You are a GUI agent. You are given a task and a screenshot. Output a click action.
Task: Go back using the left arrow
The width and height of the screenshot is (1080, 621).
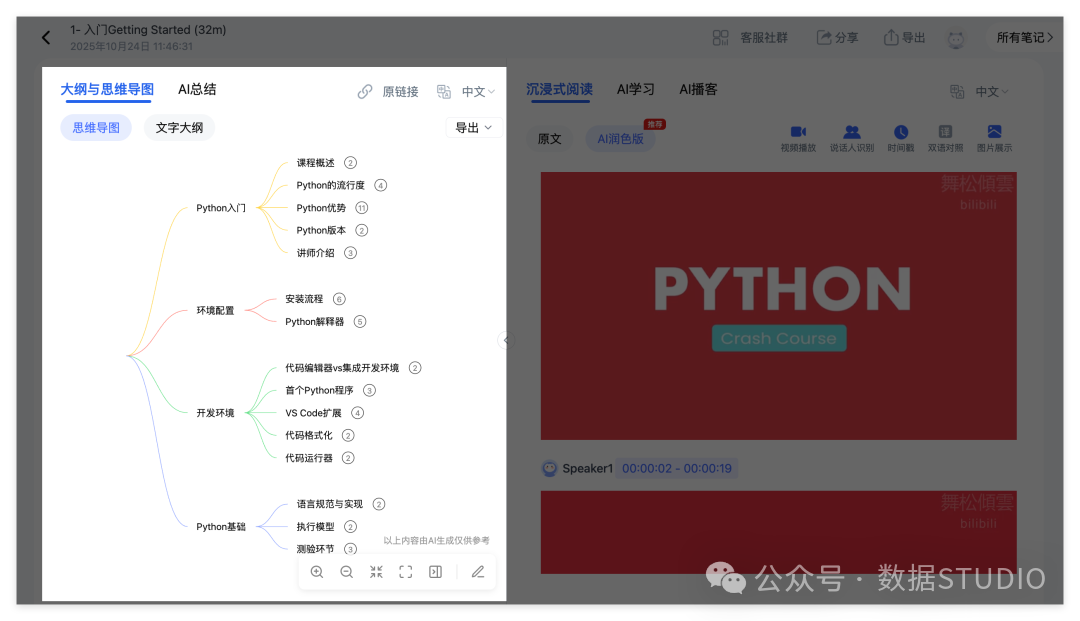pyautogui.click(x=46, y=37)
